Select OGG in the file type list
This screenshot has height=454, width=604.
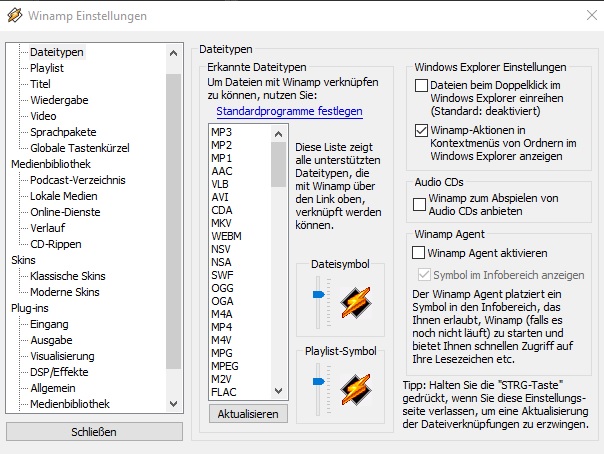click(x=222, y=288)
